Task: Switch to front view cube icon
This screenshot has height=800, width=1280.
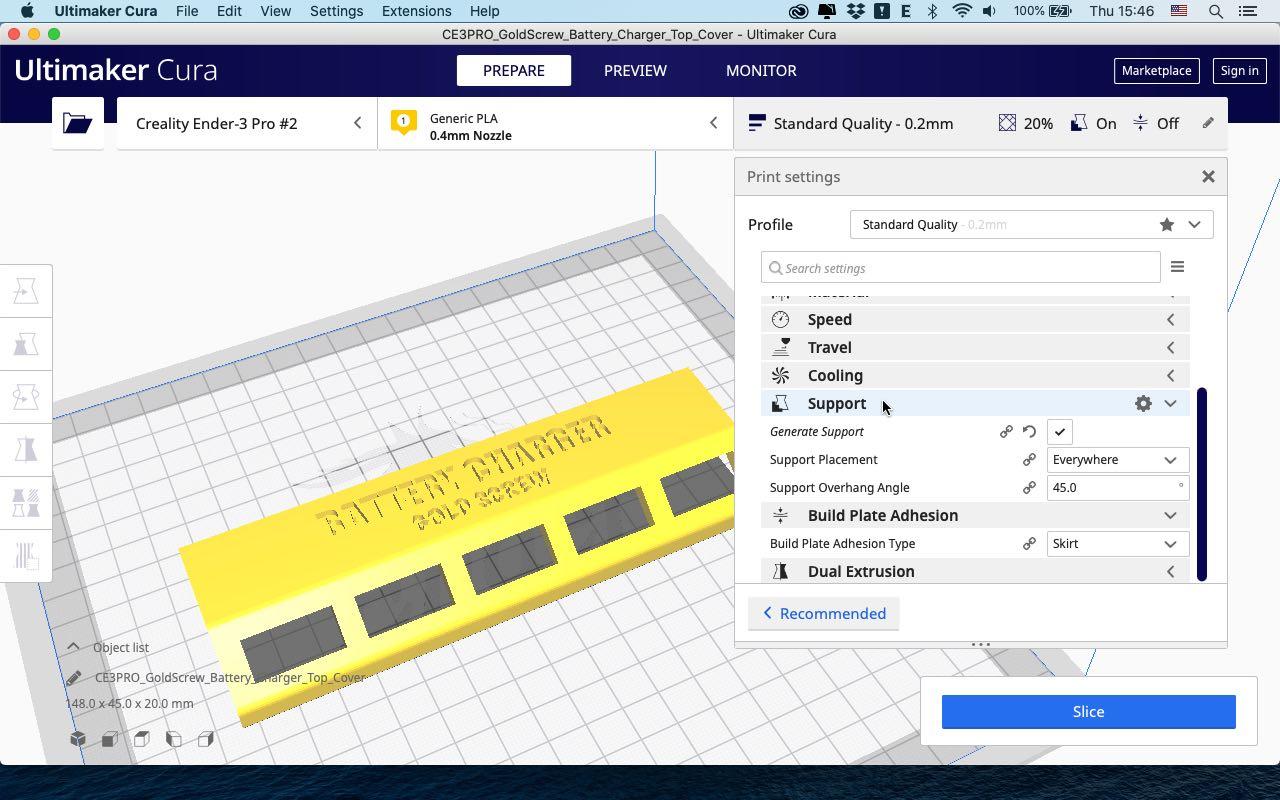Action: (x=110, y=739)
